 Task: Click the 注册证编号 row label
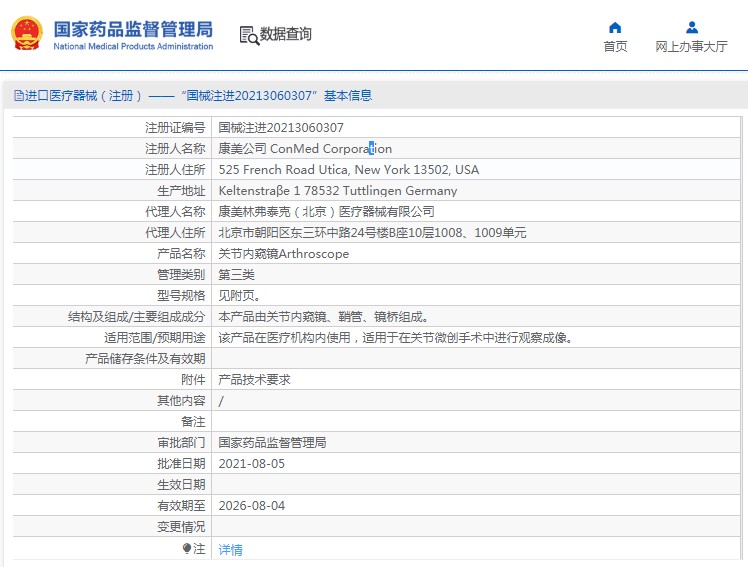pos(175,128)
